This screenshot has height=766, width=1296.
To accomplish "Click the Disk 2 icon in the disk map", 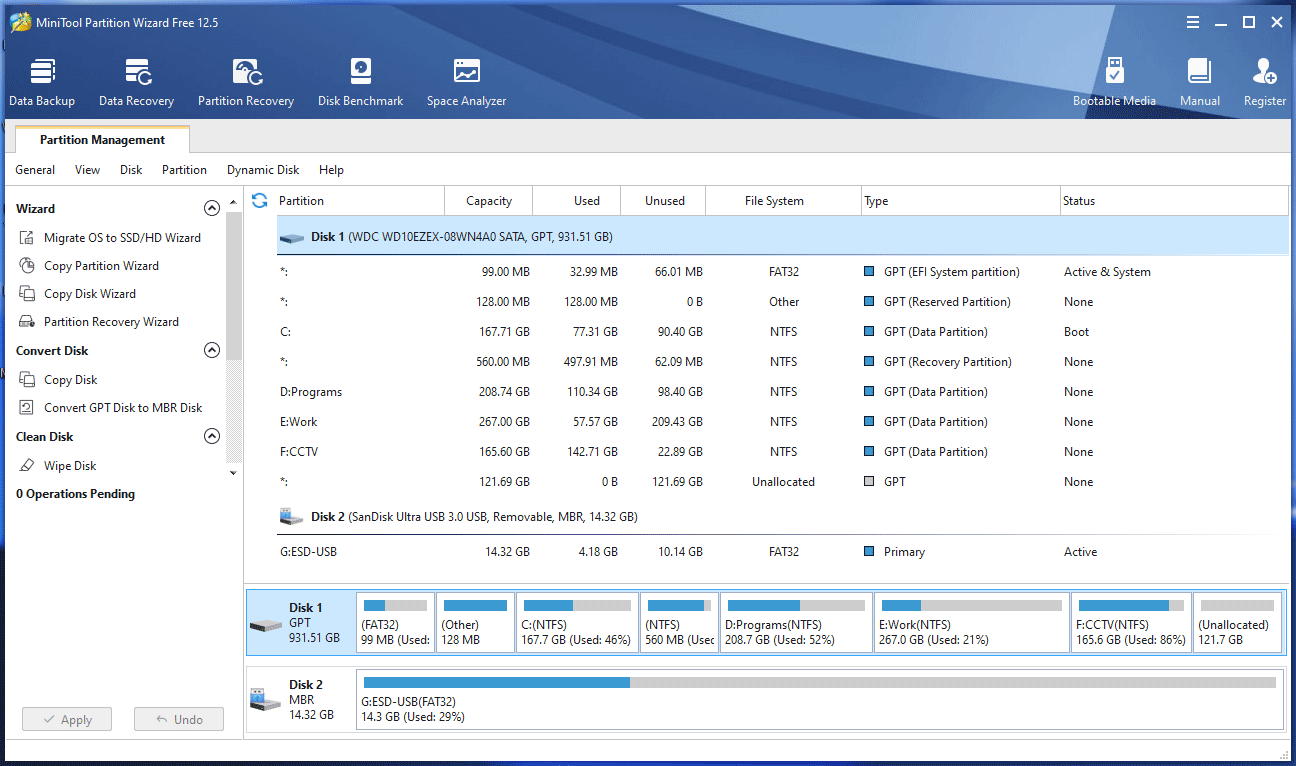I will (x=266, y=699).
